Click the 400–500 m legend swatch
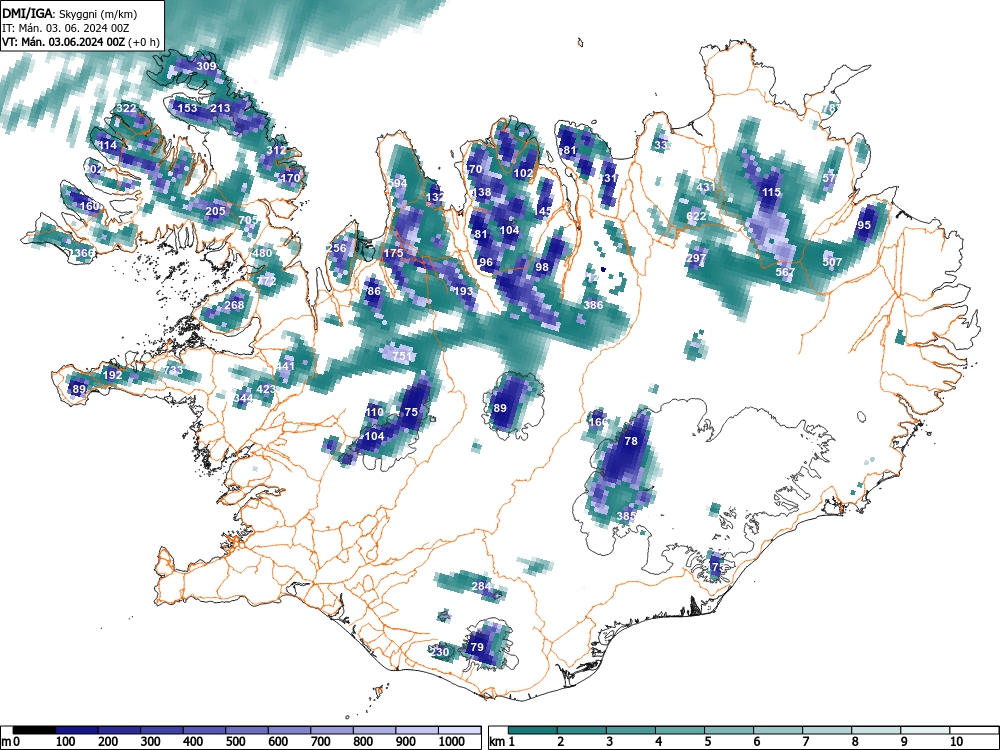Viewport: 1000px width, 750px height. coord(205,730)
